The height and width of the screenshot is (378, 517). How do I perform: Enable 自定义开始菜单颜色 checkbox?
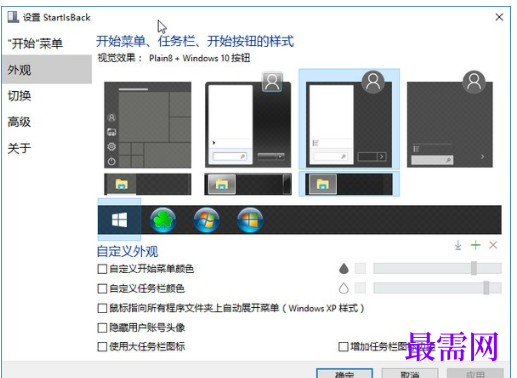[x=102, y=269]
